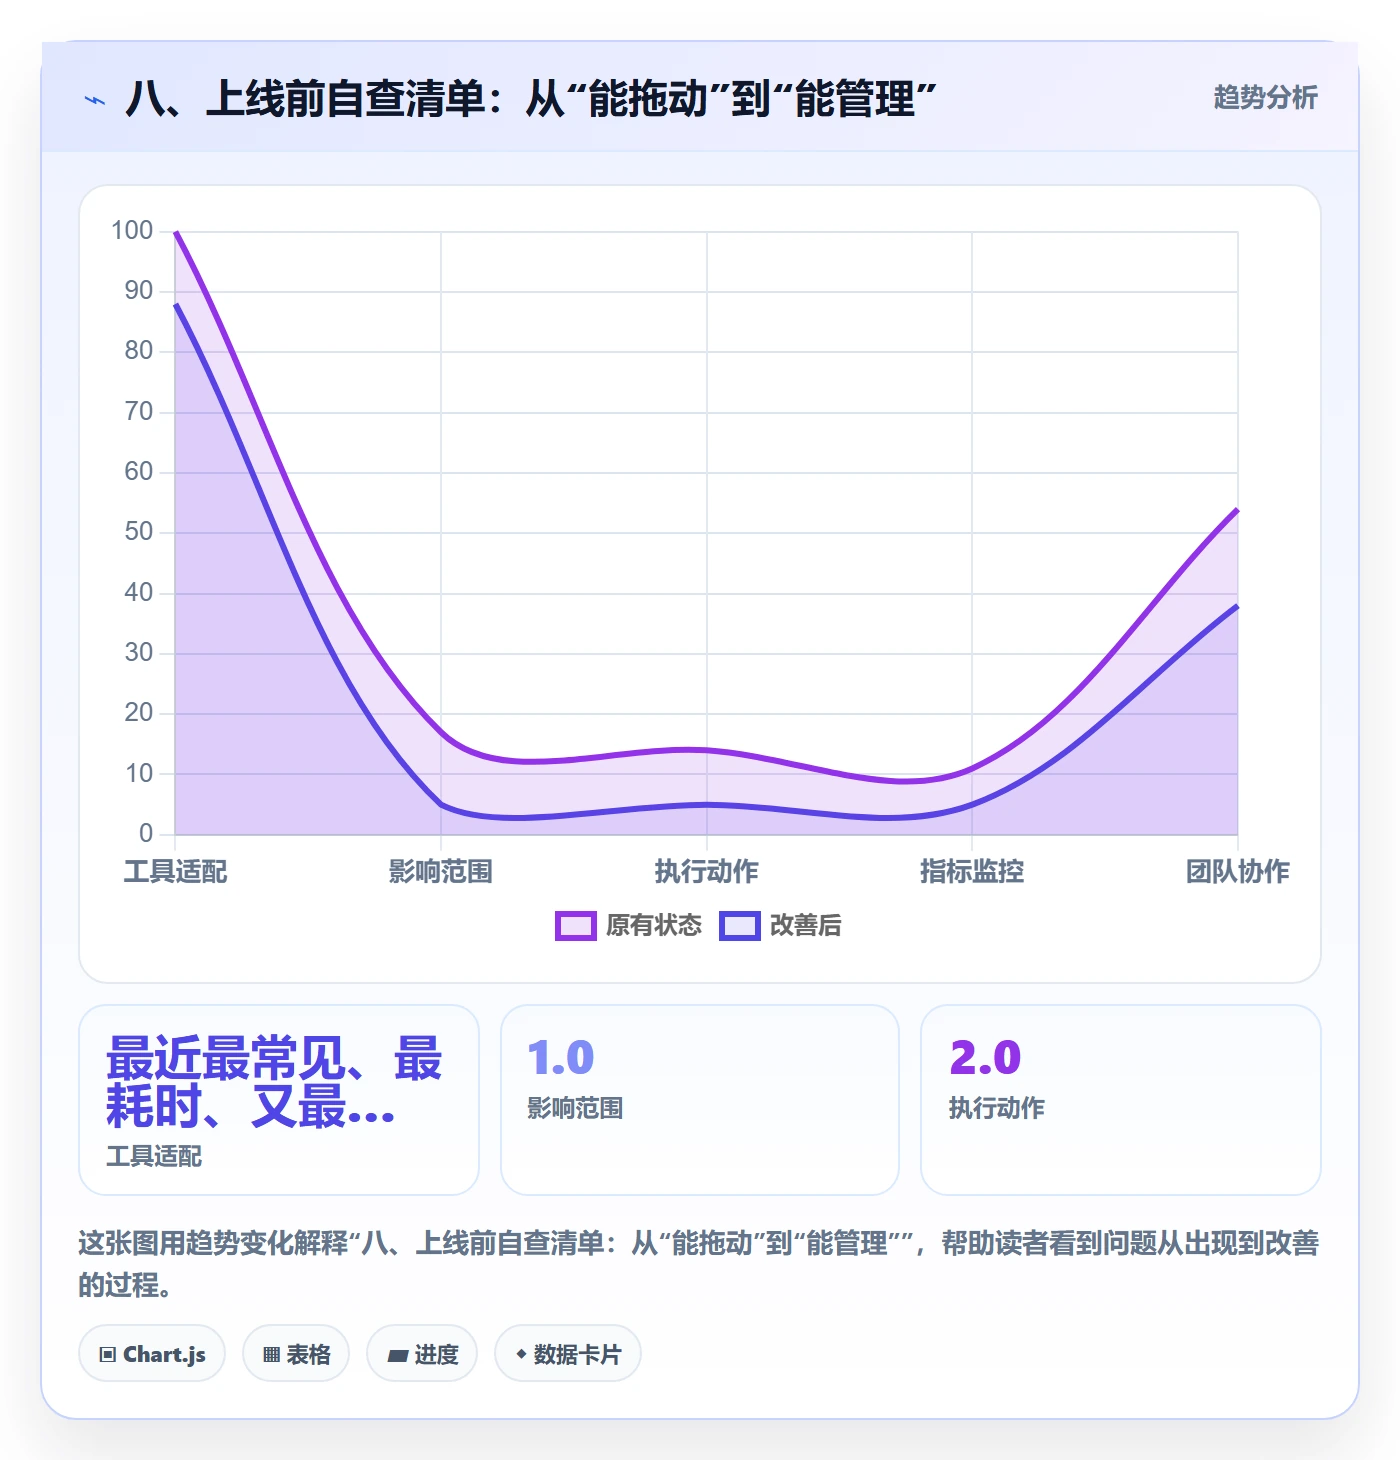The width and height of the screenshot is (1400, 1460).
Task: Open the 2.0 执行动作 data card
Action: pos(1121,1100)
